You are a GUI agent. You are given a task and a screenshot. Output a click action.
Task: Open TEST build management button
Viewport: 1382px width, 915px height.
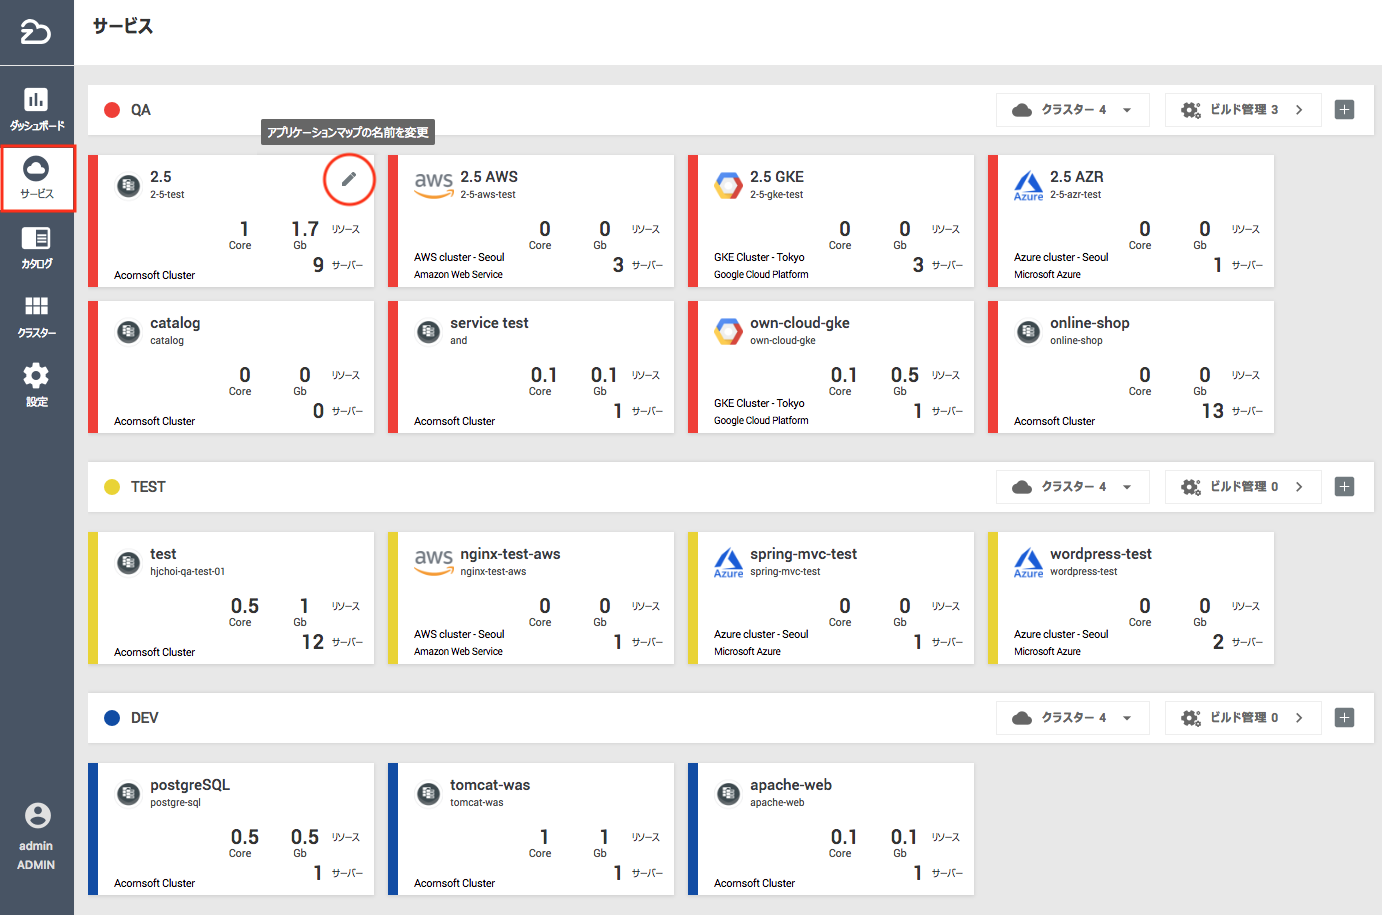point(1242,487)
